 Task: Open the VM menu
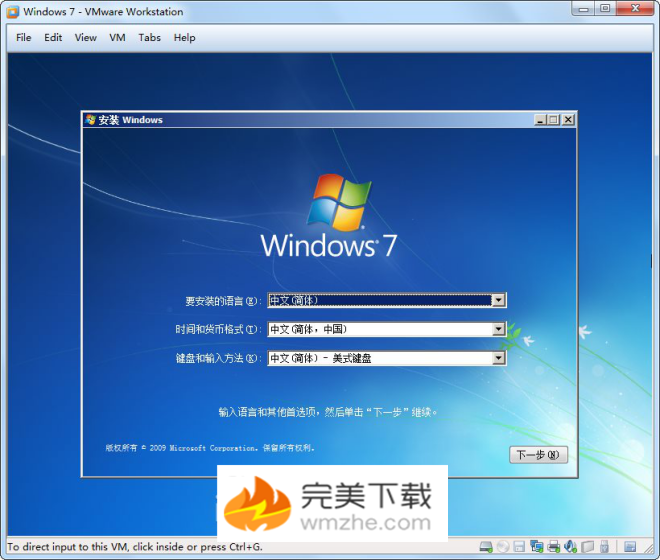point(117,37)
